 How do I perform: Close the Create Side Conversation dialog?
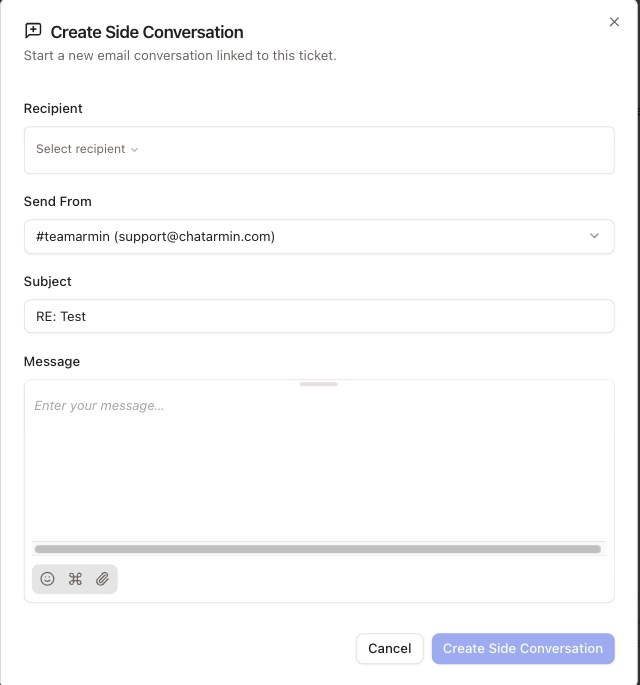tap(614, 22)
